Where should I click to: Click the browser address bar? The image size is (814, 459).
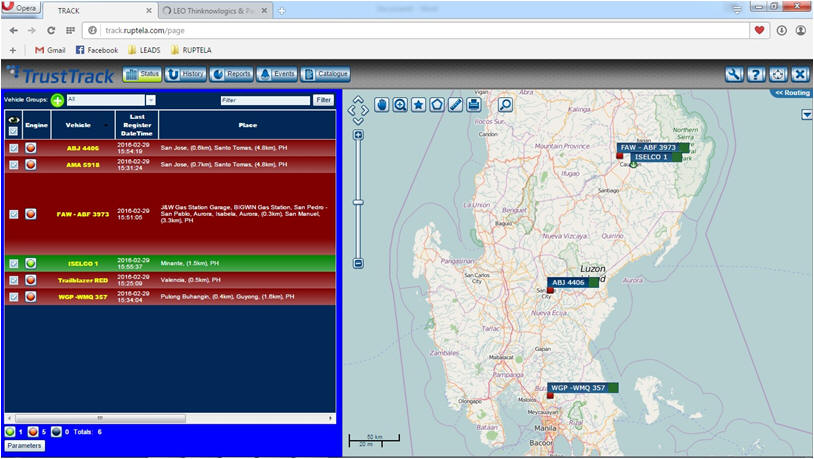(415, 30)
